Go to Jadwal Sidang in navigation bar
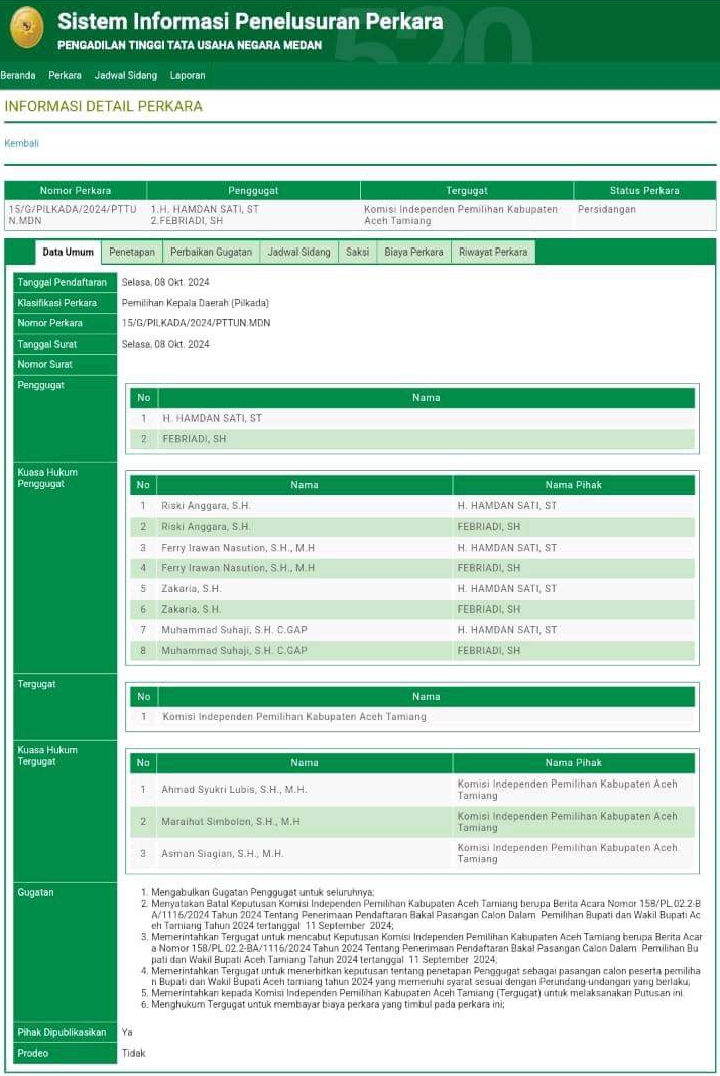Viewport: 720px width, 1076px height. pos(126,75)
